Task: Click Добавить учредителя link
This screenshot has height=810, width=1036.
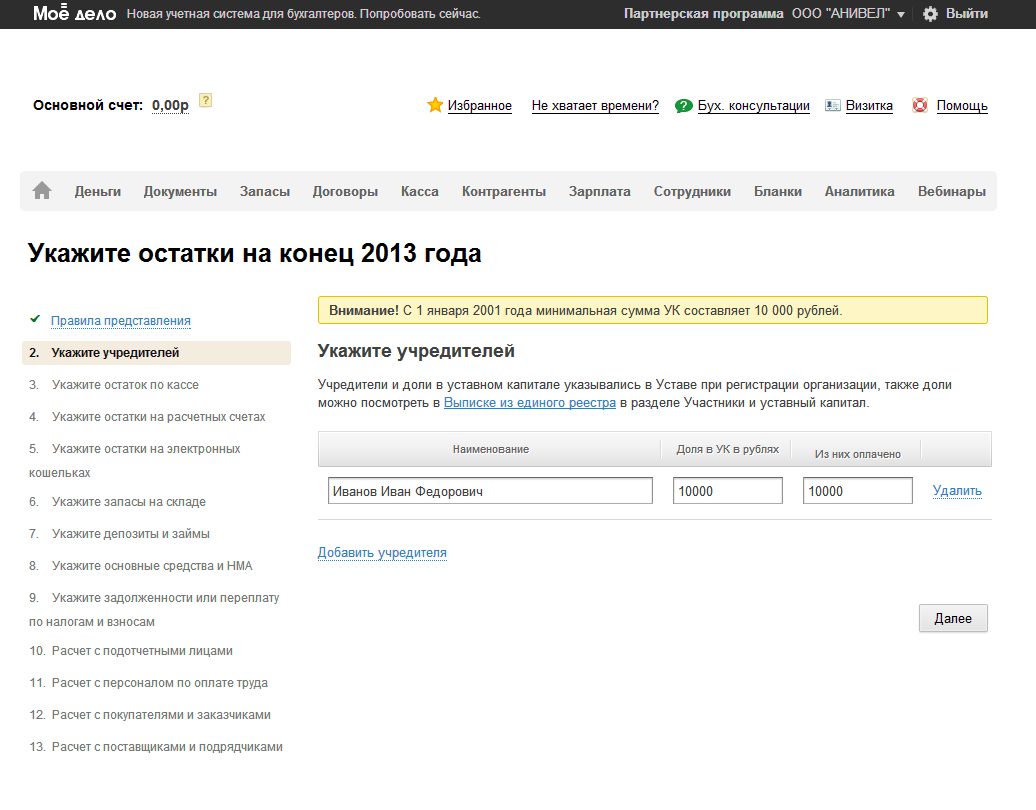Action: (x=382, y=552)
